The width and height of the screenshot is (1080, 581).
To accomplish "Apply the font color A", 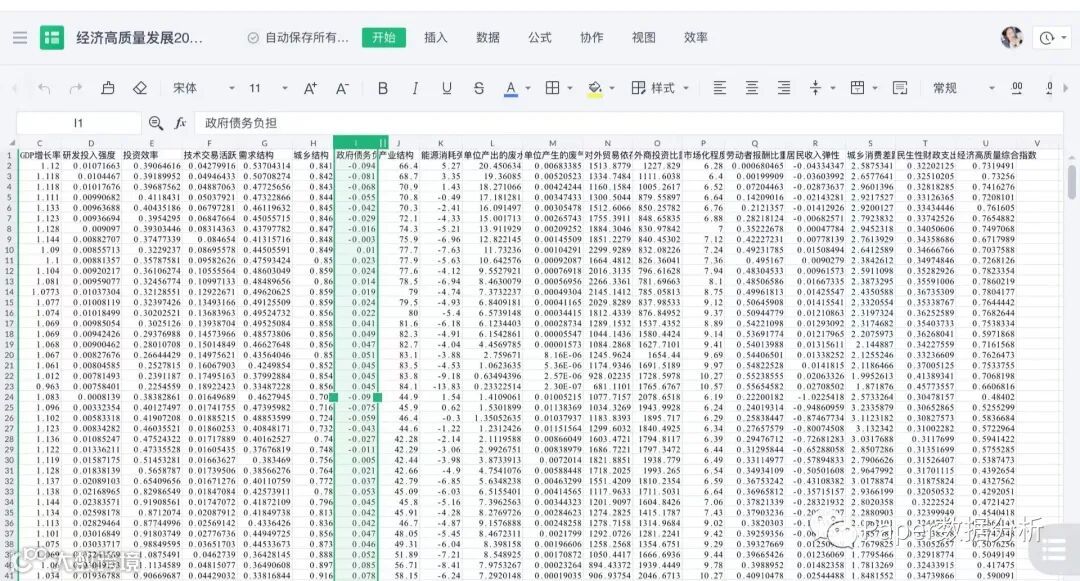I will tap(510, 88).
